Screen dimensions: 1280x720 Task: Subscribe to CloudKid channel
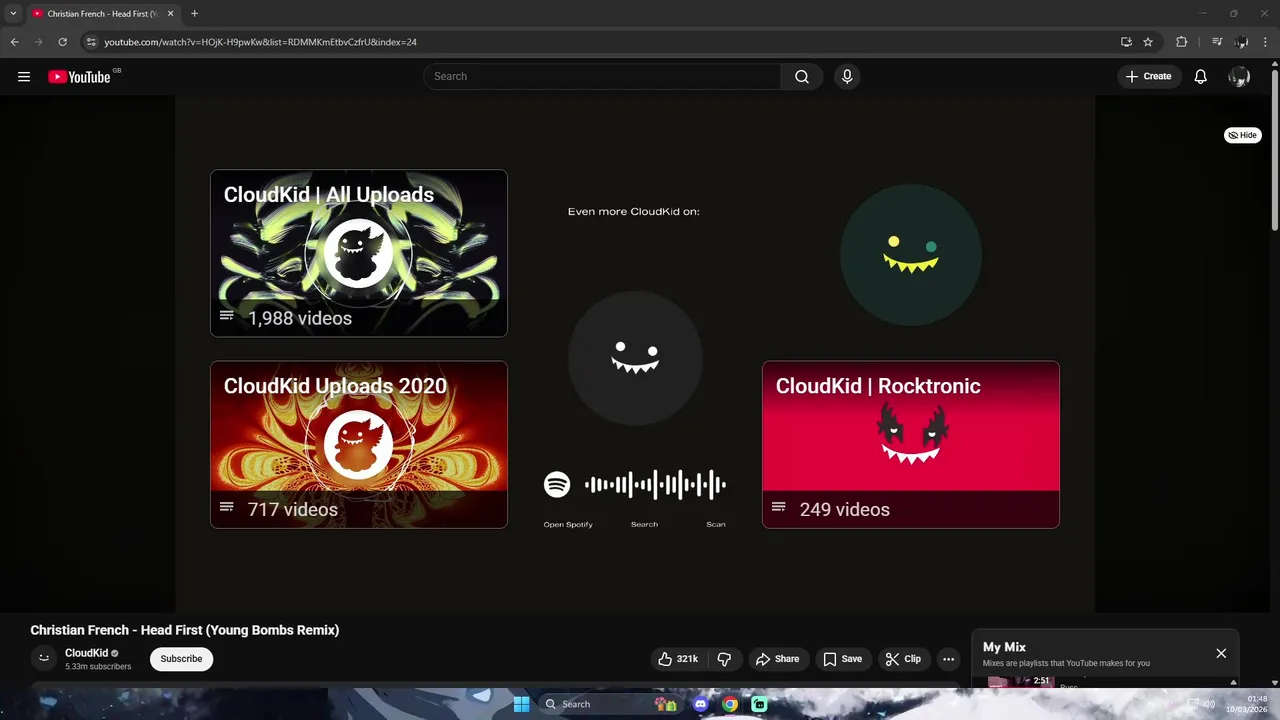coord(181,659)
